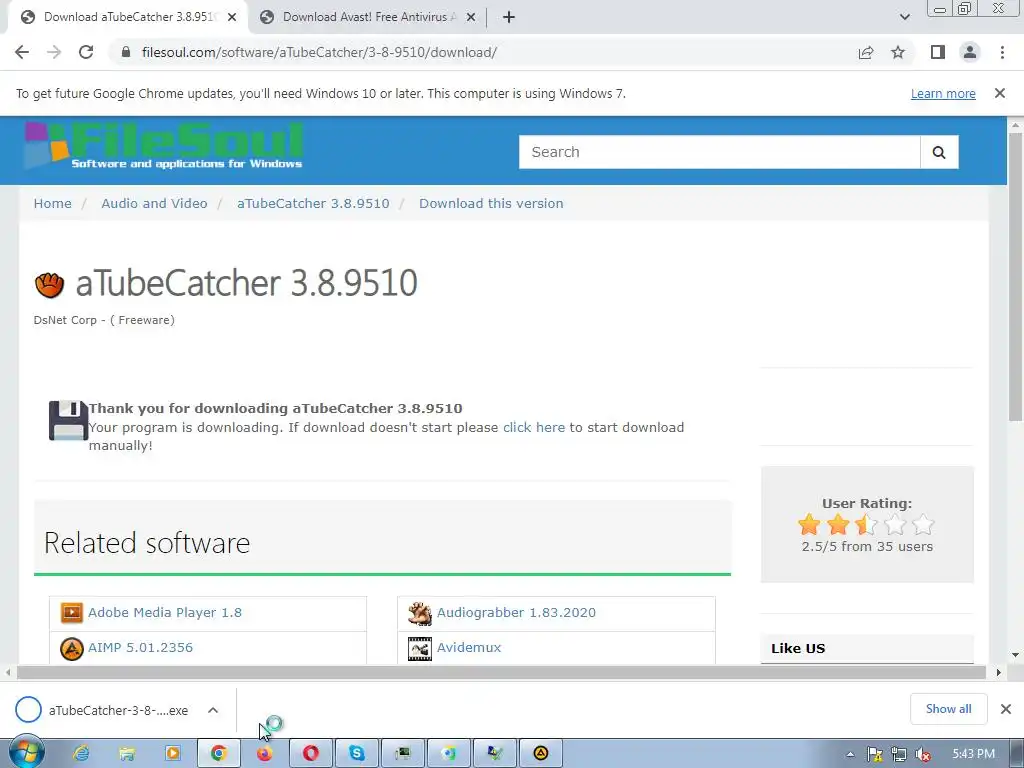Open Avidemux link

469,647
